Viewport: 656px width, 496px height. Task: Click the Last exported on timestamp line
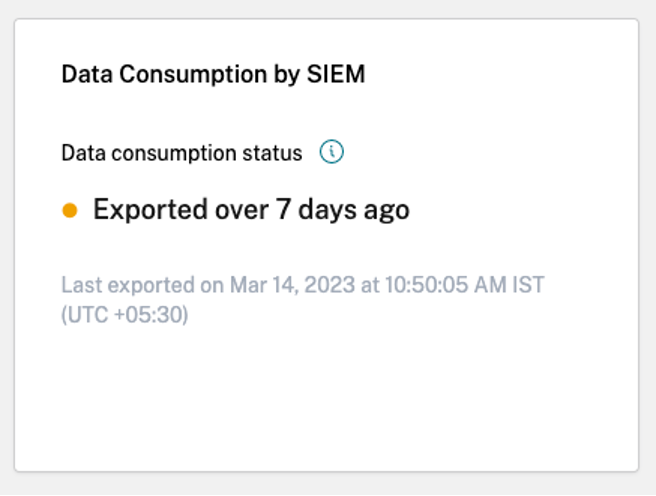pyautogui.click(x=302, y=285)
